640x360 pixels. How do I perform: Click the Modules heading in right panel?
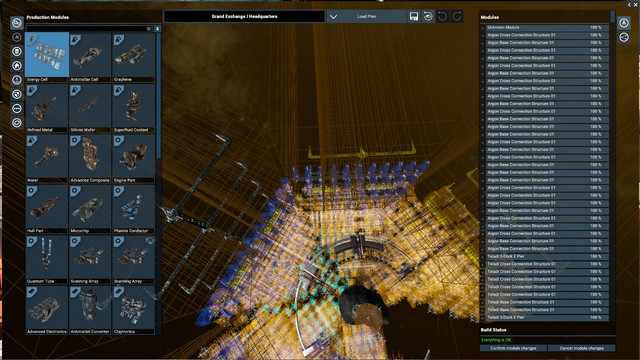pyautogui.click(x=489, y=18)
